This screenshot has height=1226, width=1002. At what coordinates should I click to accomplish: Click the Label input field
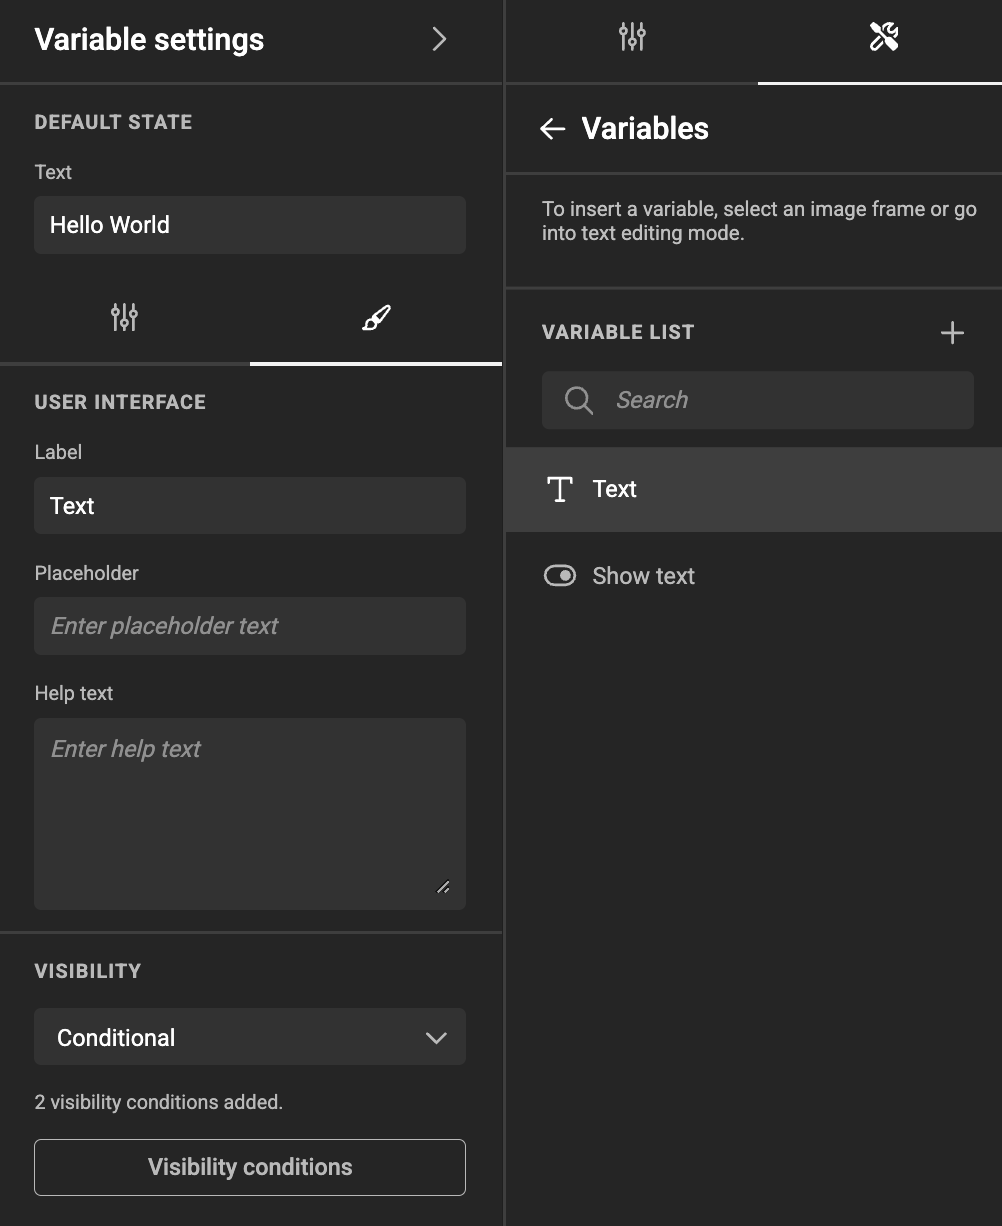[x=250, y=506]
